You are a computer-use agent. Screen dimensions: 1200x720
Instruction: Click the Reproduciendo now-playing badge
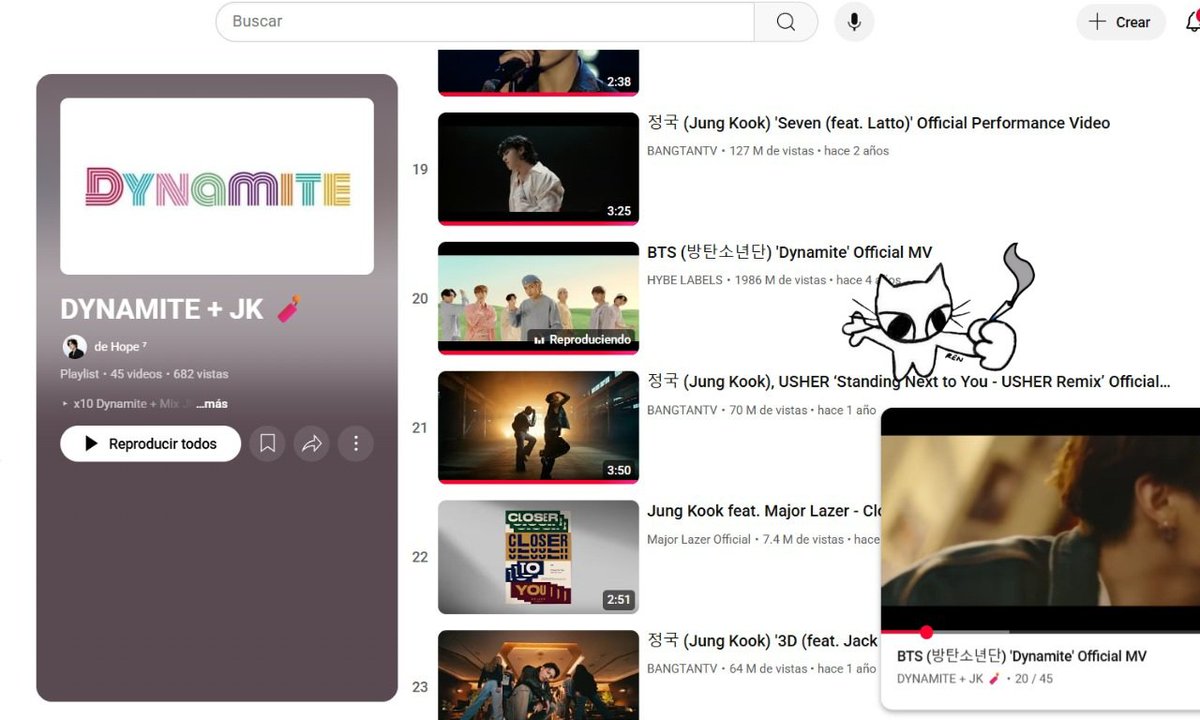(582, 340)
